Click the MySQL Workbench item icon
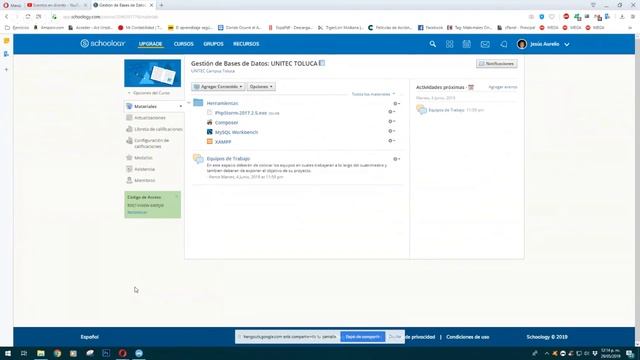Viewport: 640px width, 360px height. [x=209, y=132]
